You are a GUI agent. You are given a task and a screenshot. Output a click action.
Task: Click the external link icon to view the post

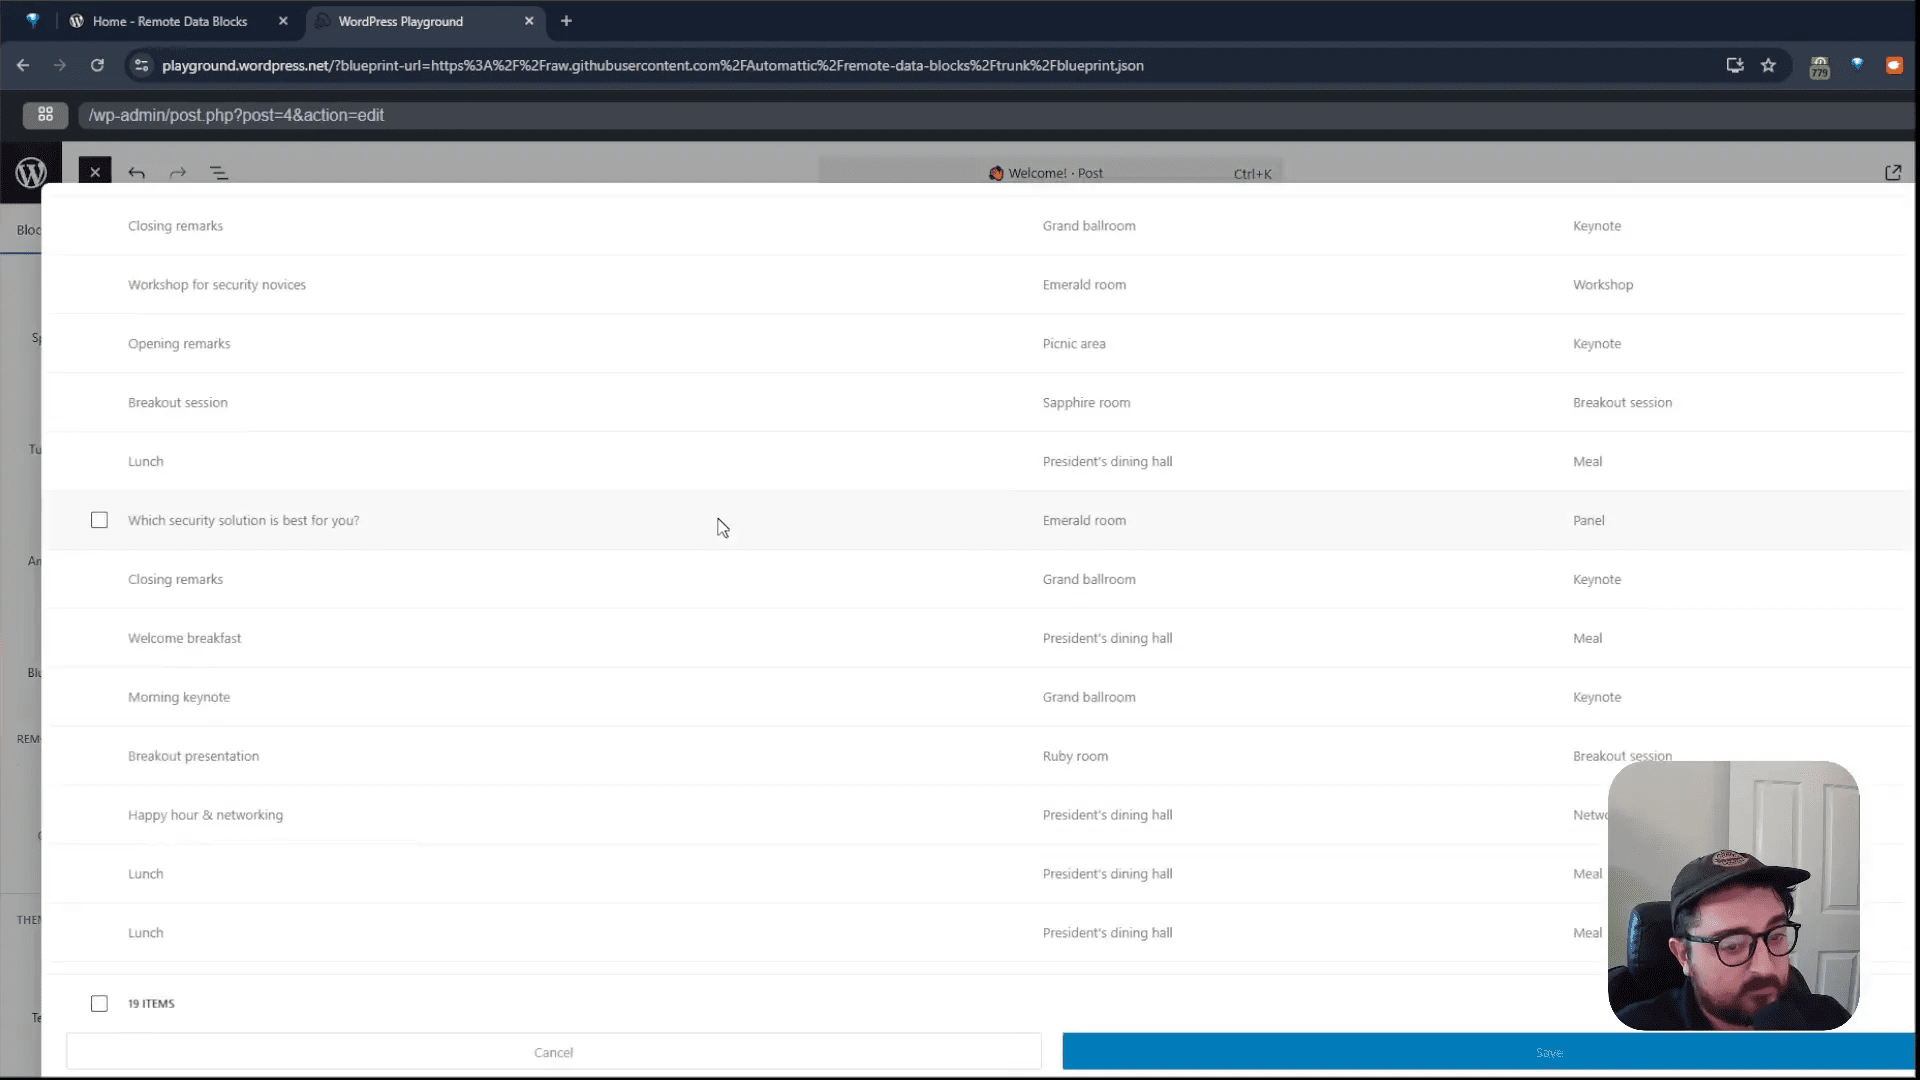(x=1893, y=172)
